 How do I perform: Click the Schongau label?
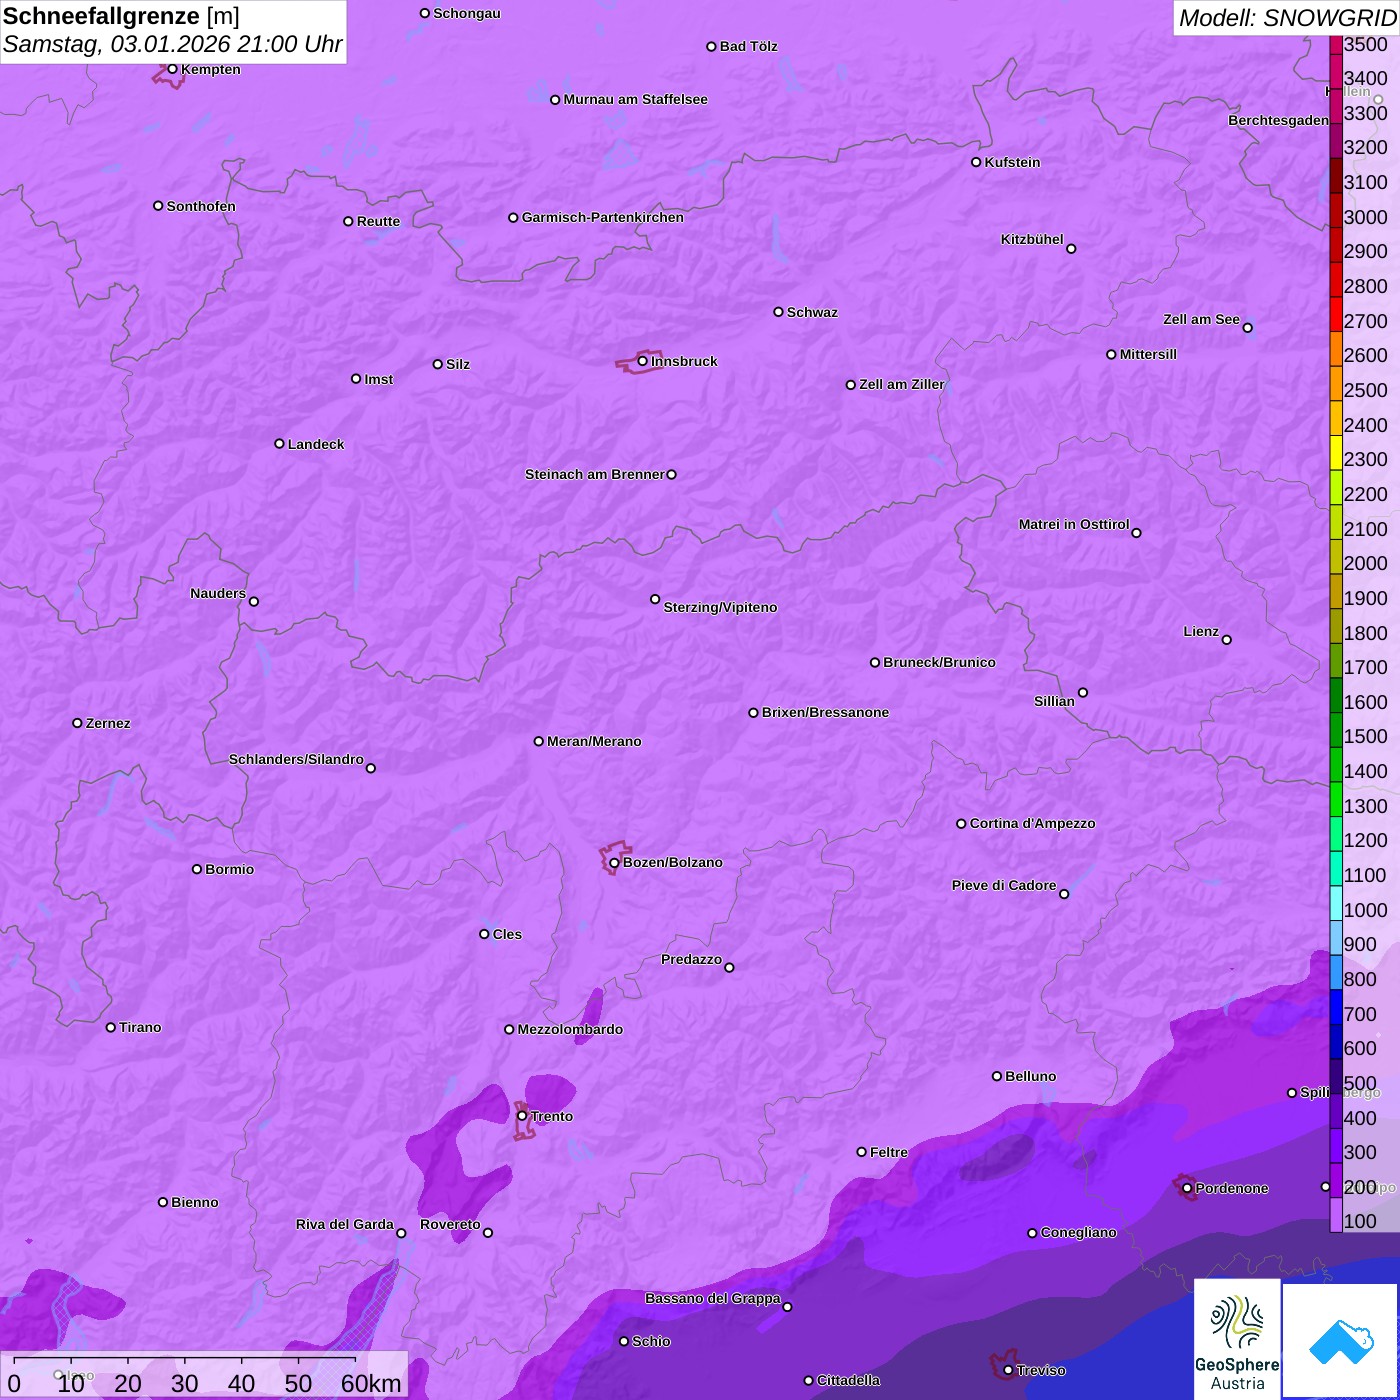click(467, 13)
